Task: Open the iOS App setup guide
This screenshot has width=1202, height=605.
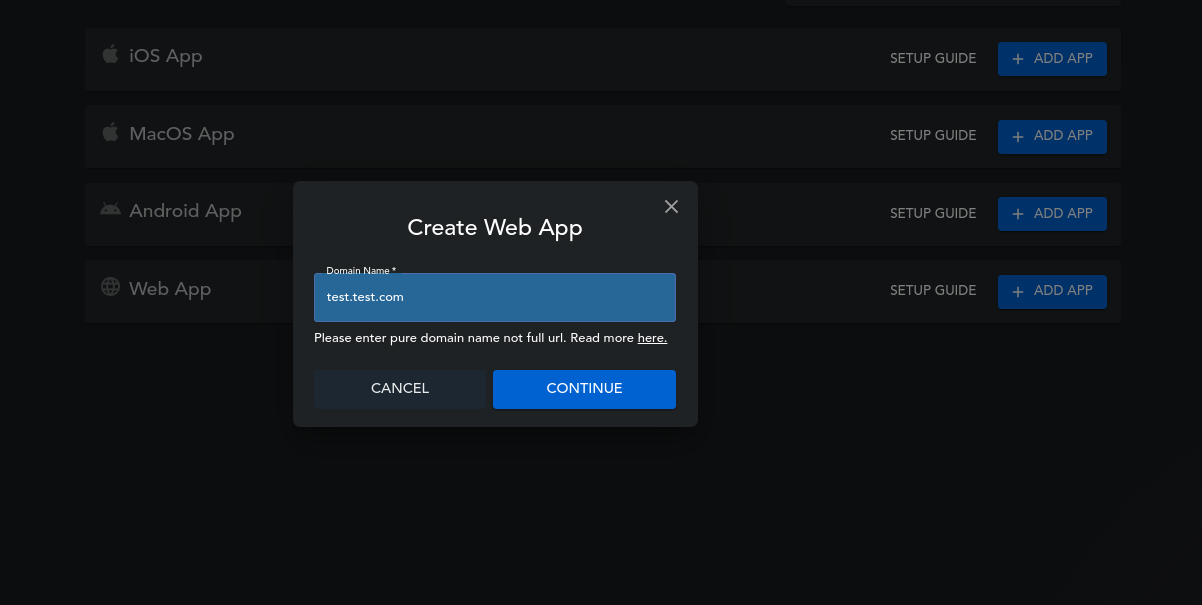Action: click(x=933, y=59)
